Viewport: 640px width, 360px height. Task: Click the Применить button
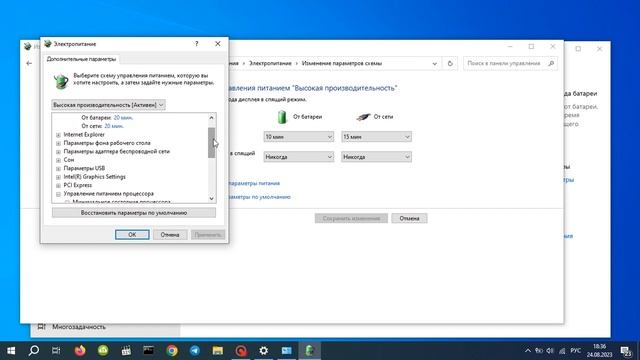point(208,235)
